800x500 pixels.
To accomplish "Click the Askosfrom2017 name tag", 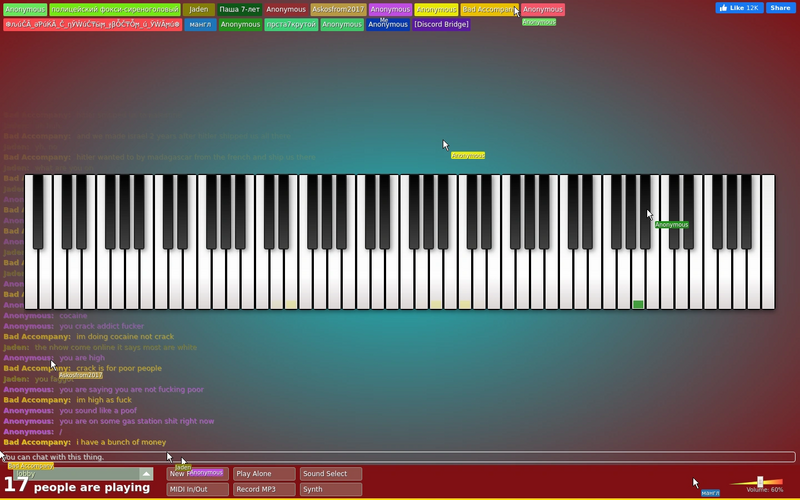I will (x=338, y=10).
